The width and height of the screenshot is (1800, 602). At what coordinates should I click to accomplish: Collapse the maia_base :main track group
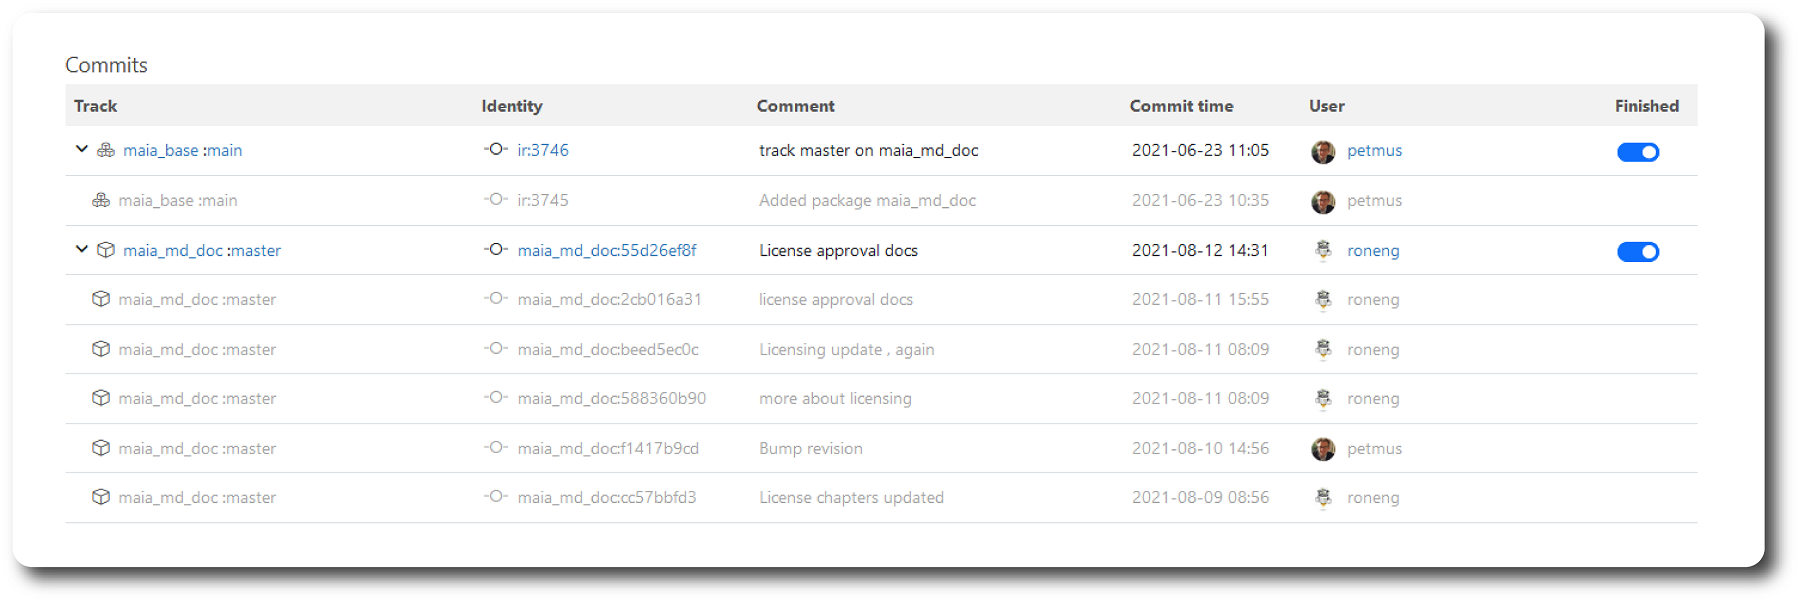(82, 149)
